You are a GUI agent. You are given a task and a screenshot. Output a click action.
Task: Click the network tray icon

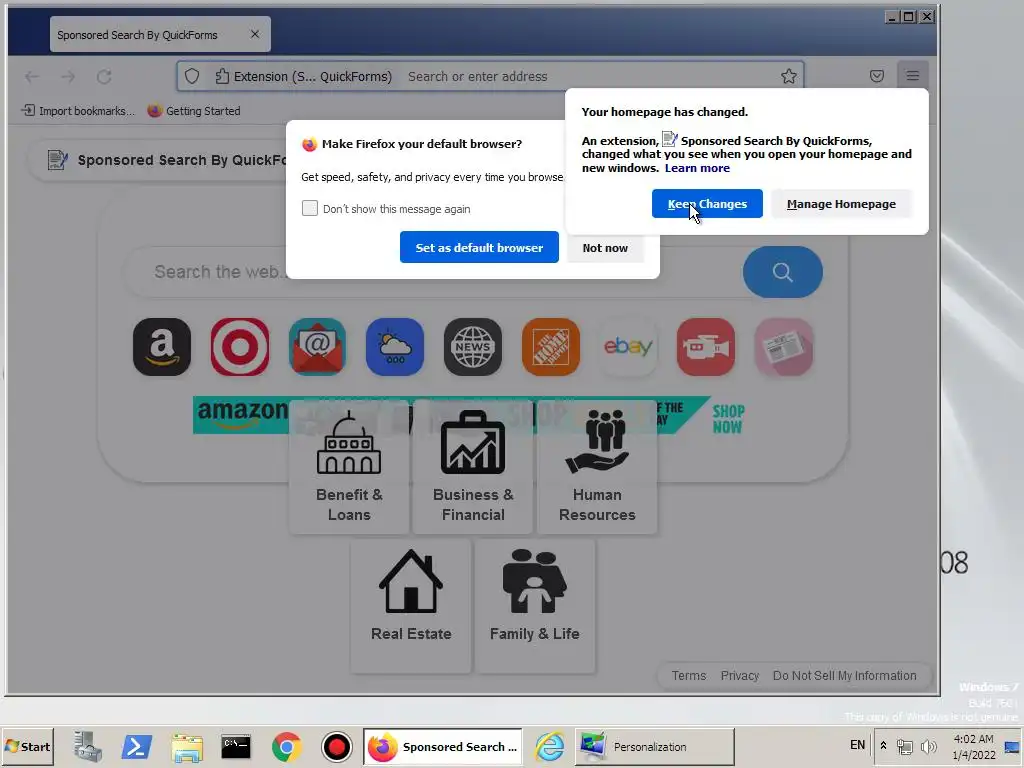coord(904,746)
